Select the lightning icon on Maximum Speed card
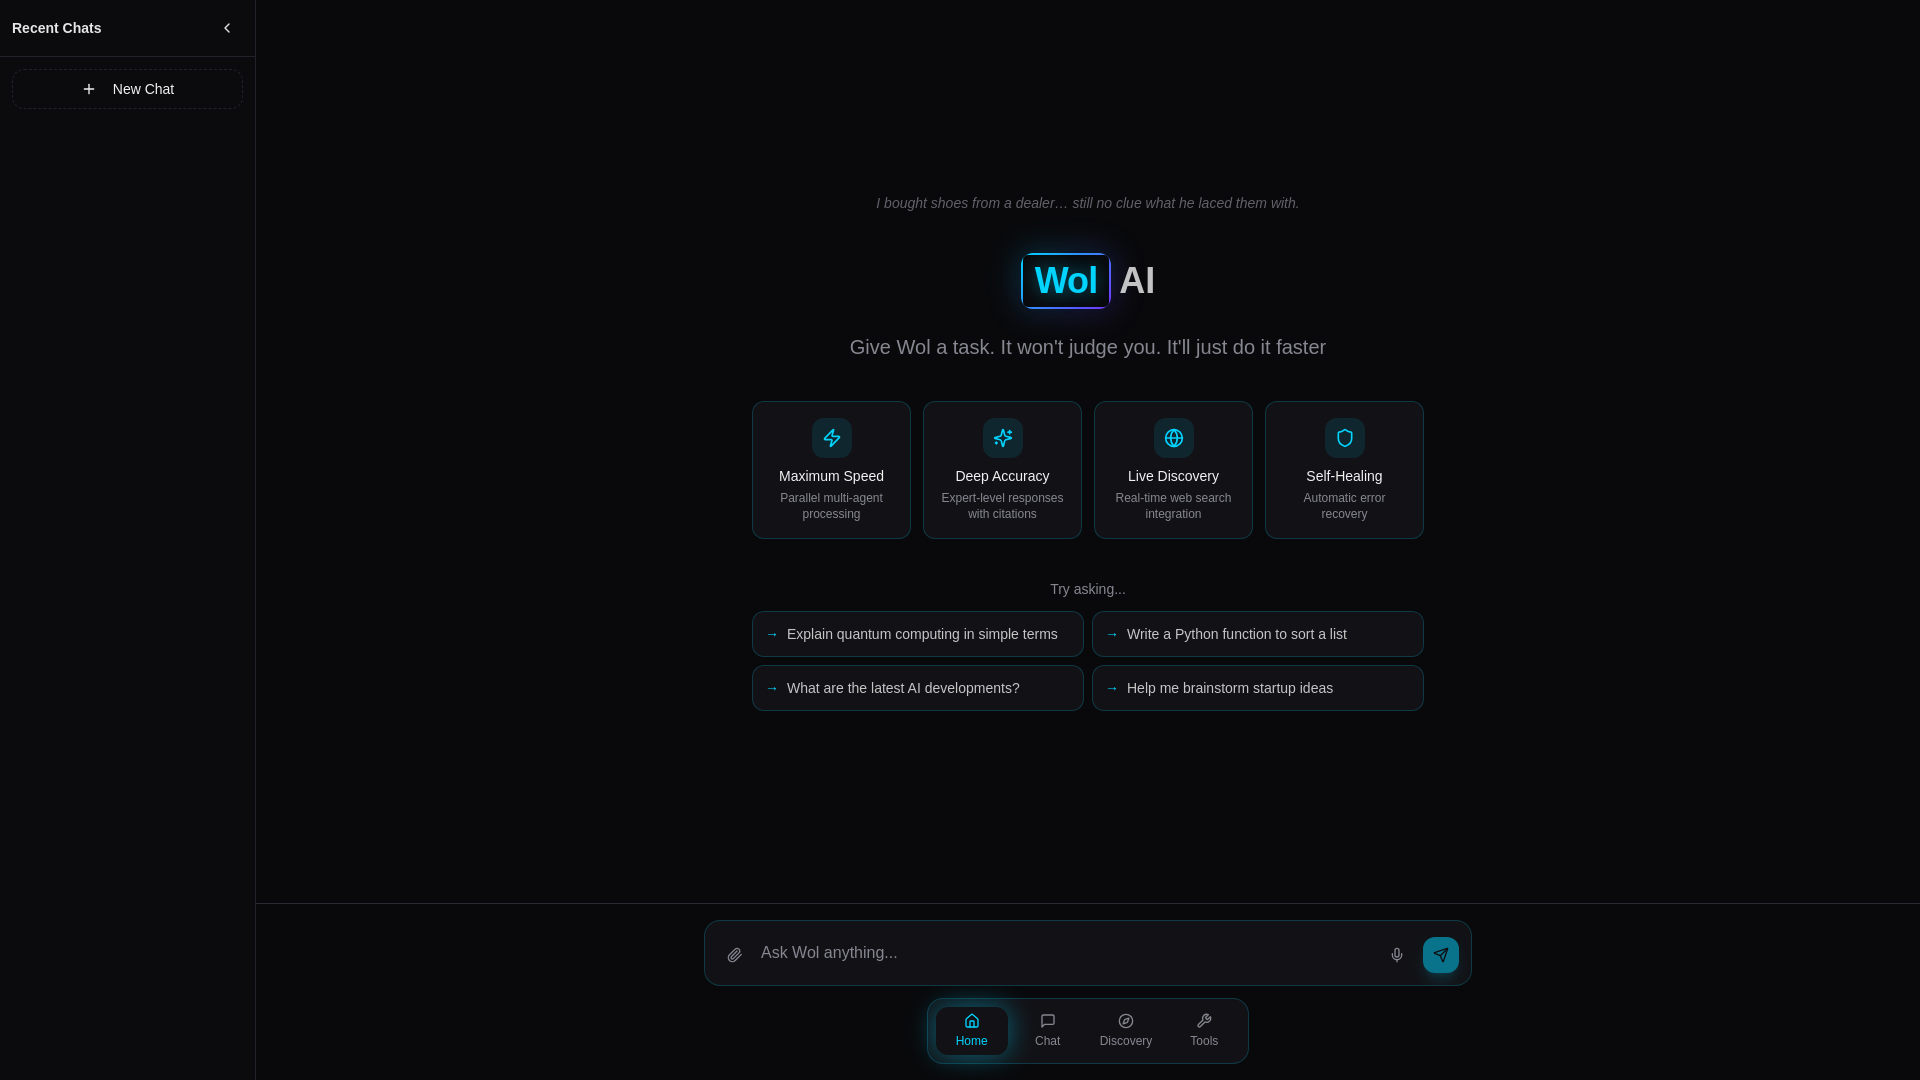This screenshot has height=1080, width=1920. tap(831, 437)
